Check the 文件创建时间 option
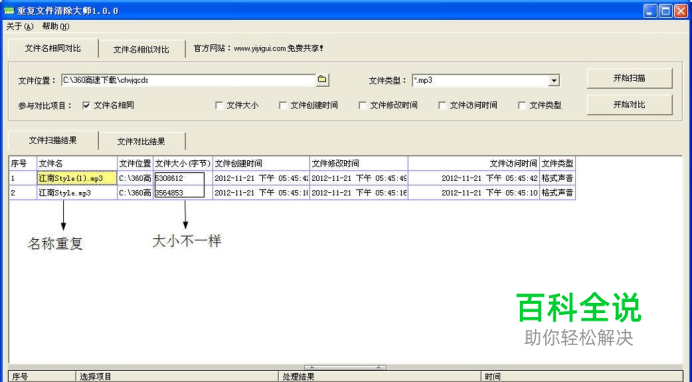The image size is (692, 382). (x=283, y=105)
